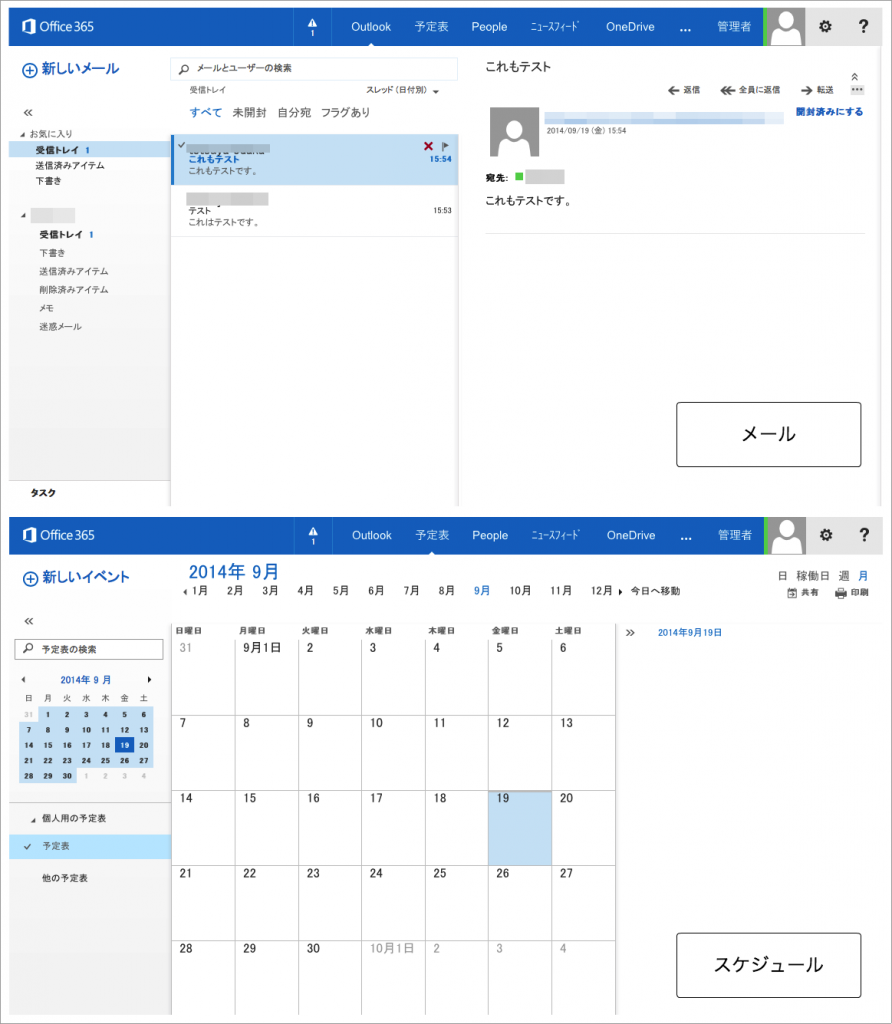Click 今日へ移動 link
892x1024 pixels.
tap(655, 591)
